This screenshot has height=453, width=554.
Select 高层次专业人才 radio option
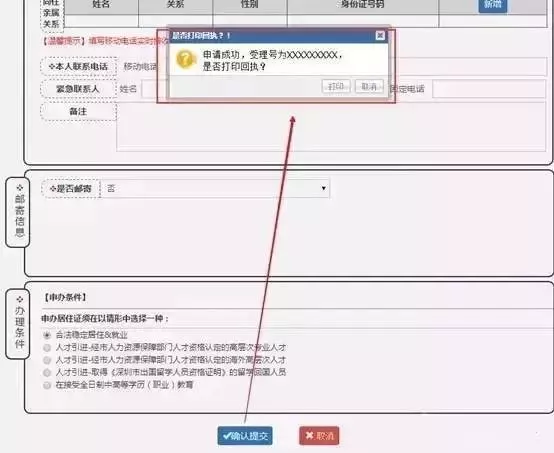point(47,348)
